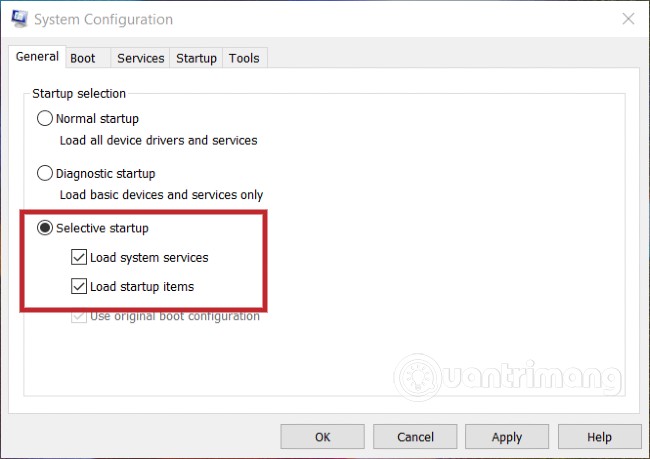This screenshot has width=650, height=459.
Task: Toggle Use original boot configuration checkbox
Action: [80, 316]
